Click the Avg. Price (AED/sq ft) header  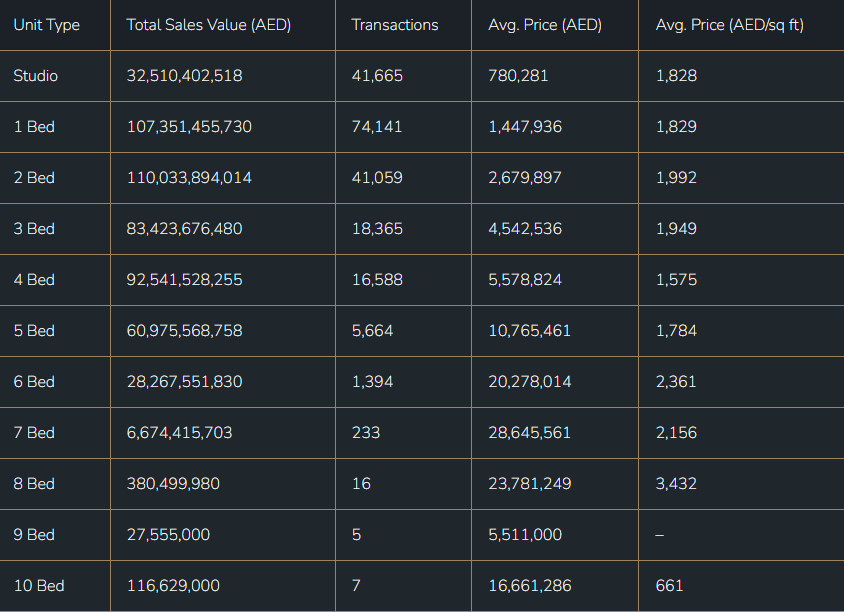pos(729,25)
